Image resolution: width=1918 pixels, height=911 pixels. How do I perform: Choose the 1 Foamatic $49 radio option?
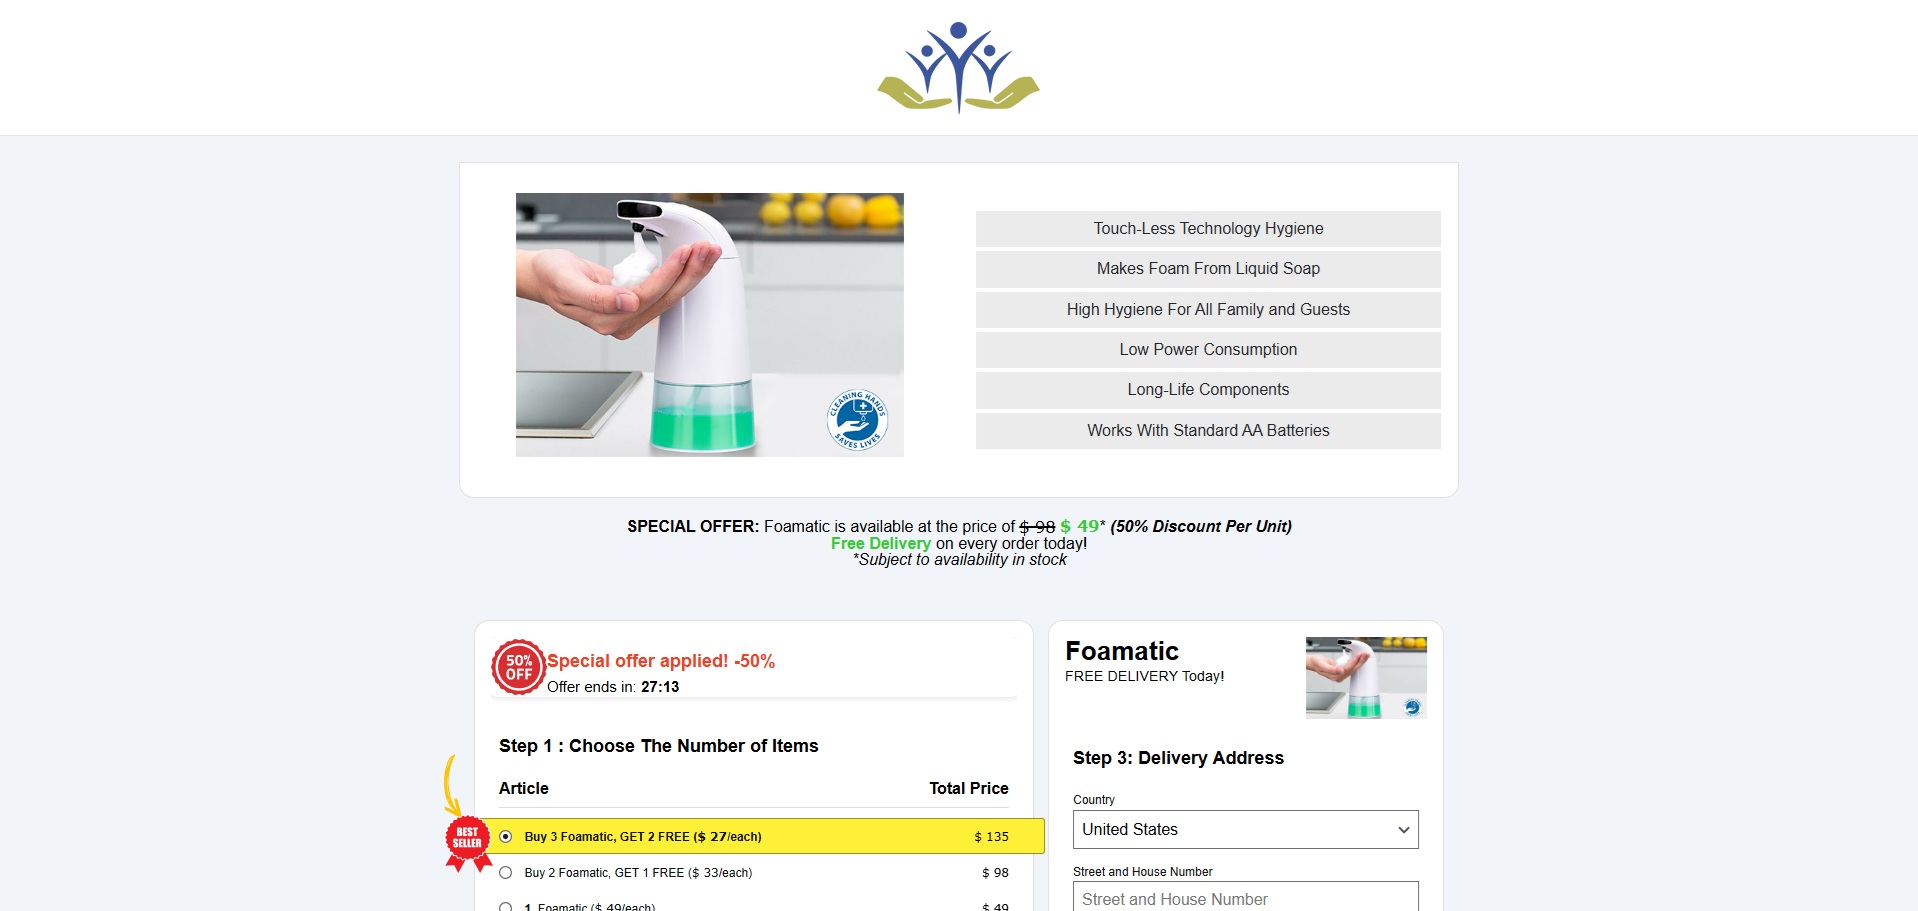[x=506, y=906]
